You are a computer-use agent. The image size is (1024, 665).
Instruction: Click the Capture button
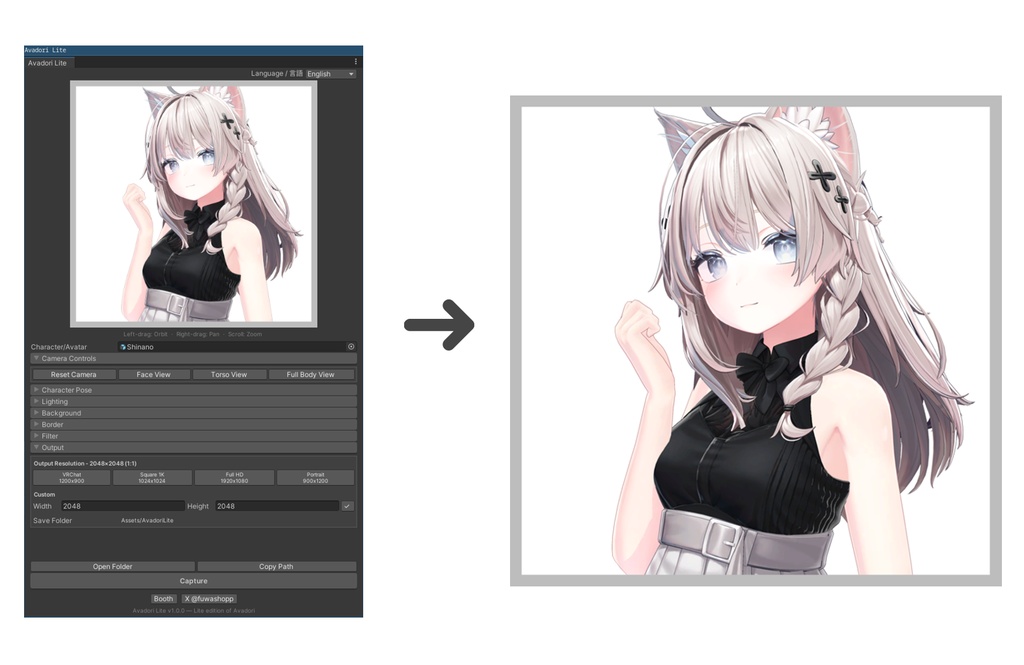click(193, 581)
